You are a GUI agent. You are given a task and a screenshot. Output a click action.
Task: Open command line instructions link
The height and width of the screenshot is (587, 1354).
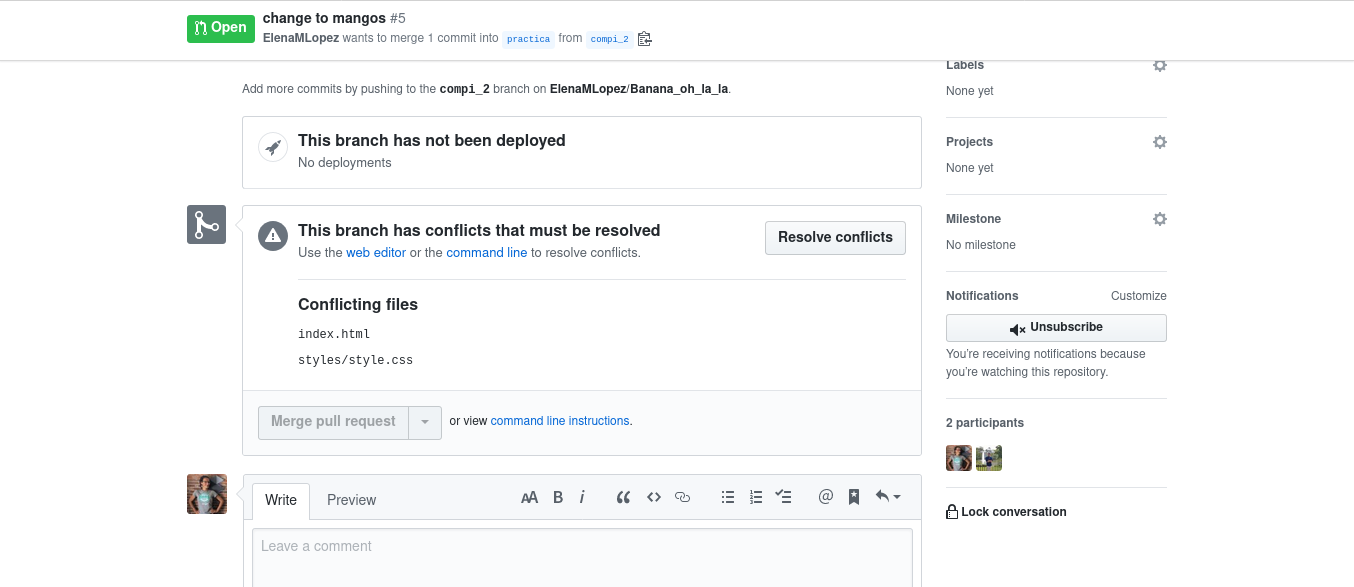(x=560, y=421)
